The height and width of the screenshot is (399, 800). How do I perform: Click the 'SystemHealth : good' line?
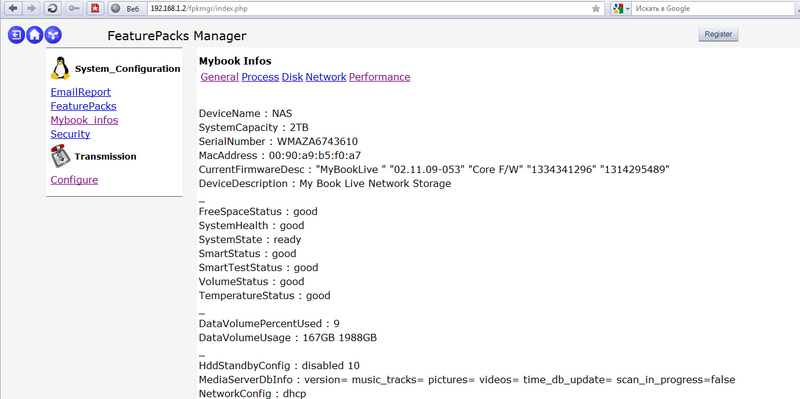[252, 226]
